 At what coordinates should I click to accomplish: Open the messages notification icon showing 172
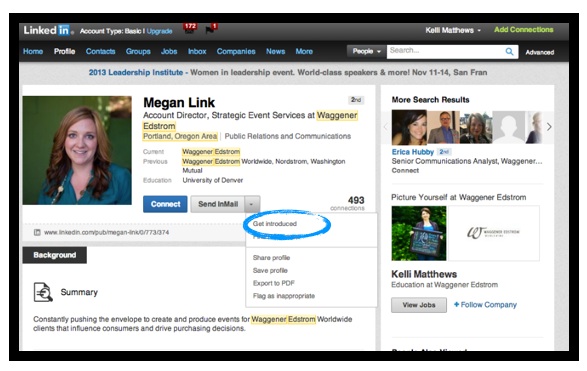point(190,28)
